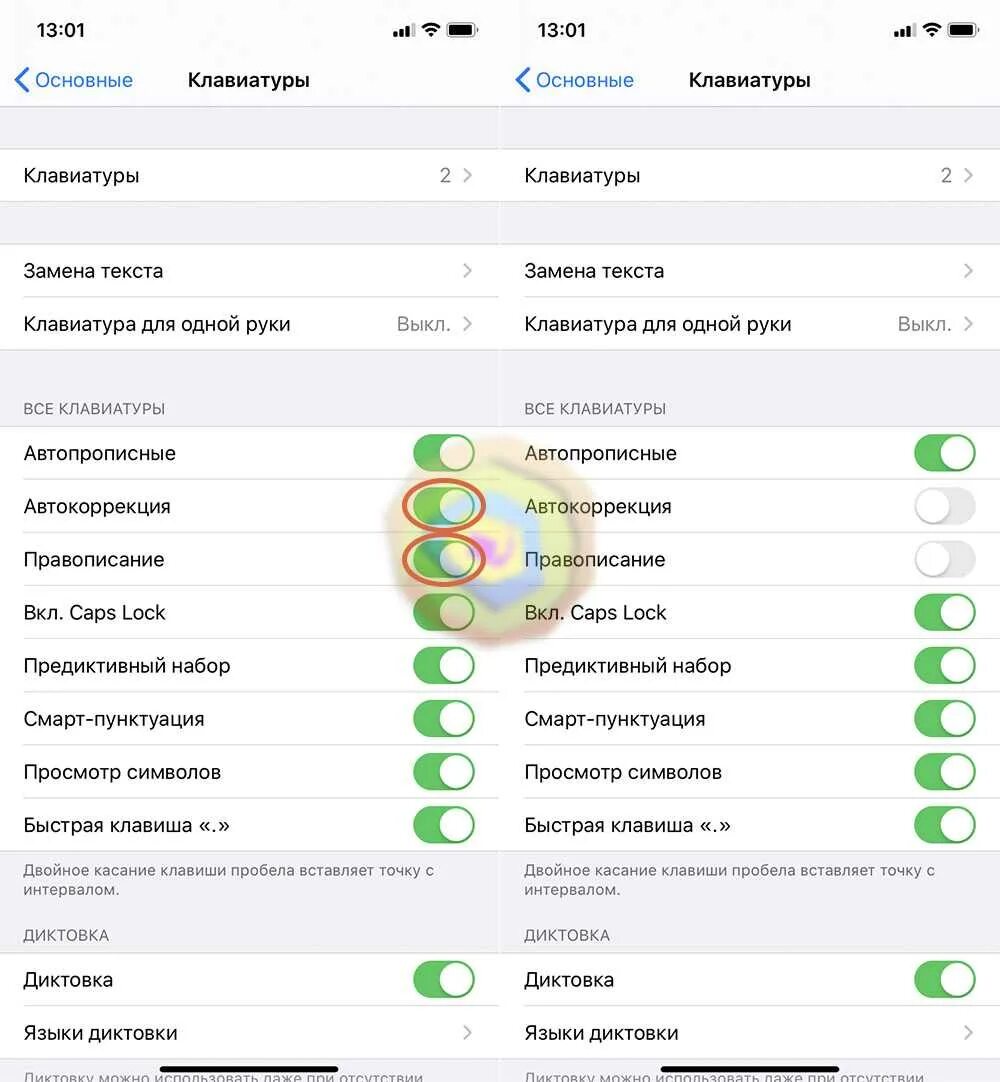The image size is (1000, 1082).
Task: Turn off Диктовка switch on left screen
Action: point(444,980)
